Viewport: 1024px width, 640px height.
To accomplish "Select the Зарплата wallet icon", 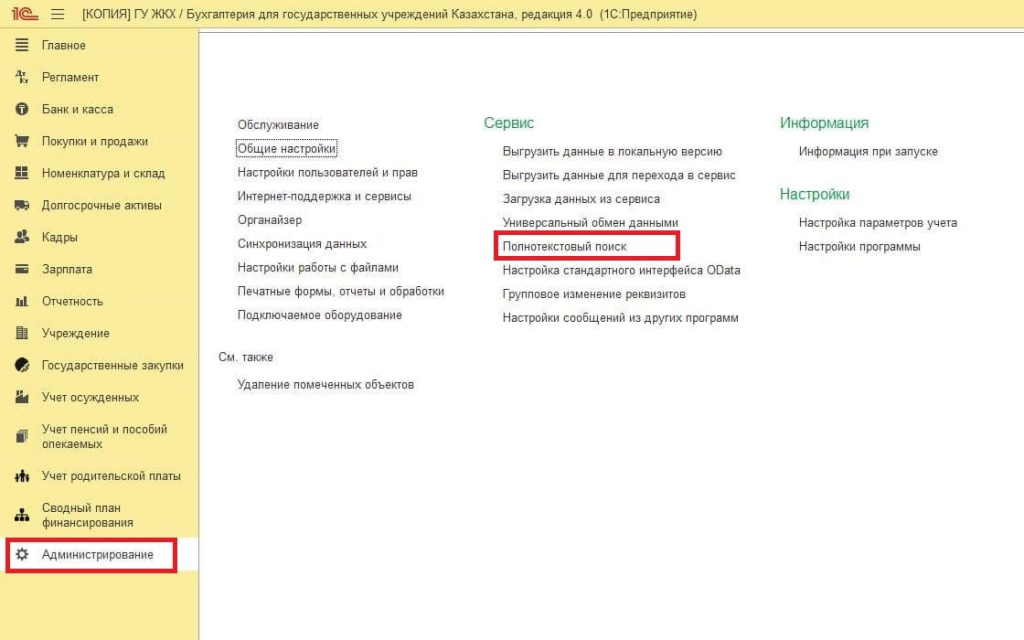I will 20,269.
